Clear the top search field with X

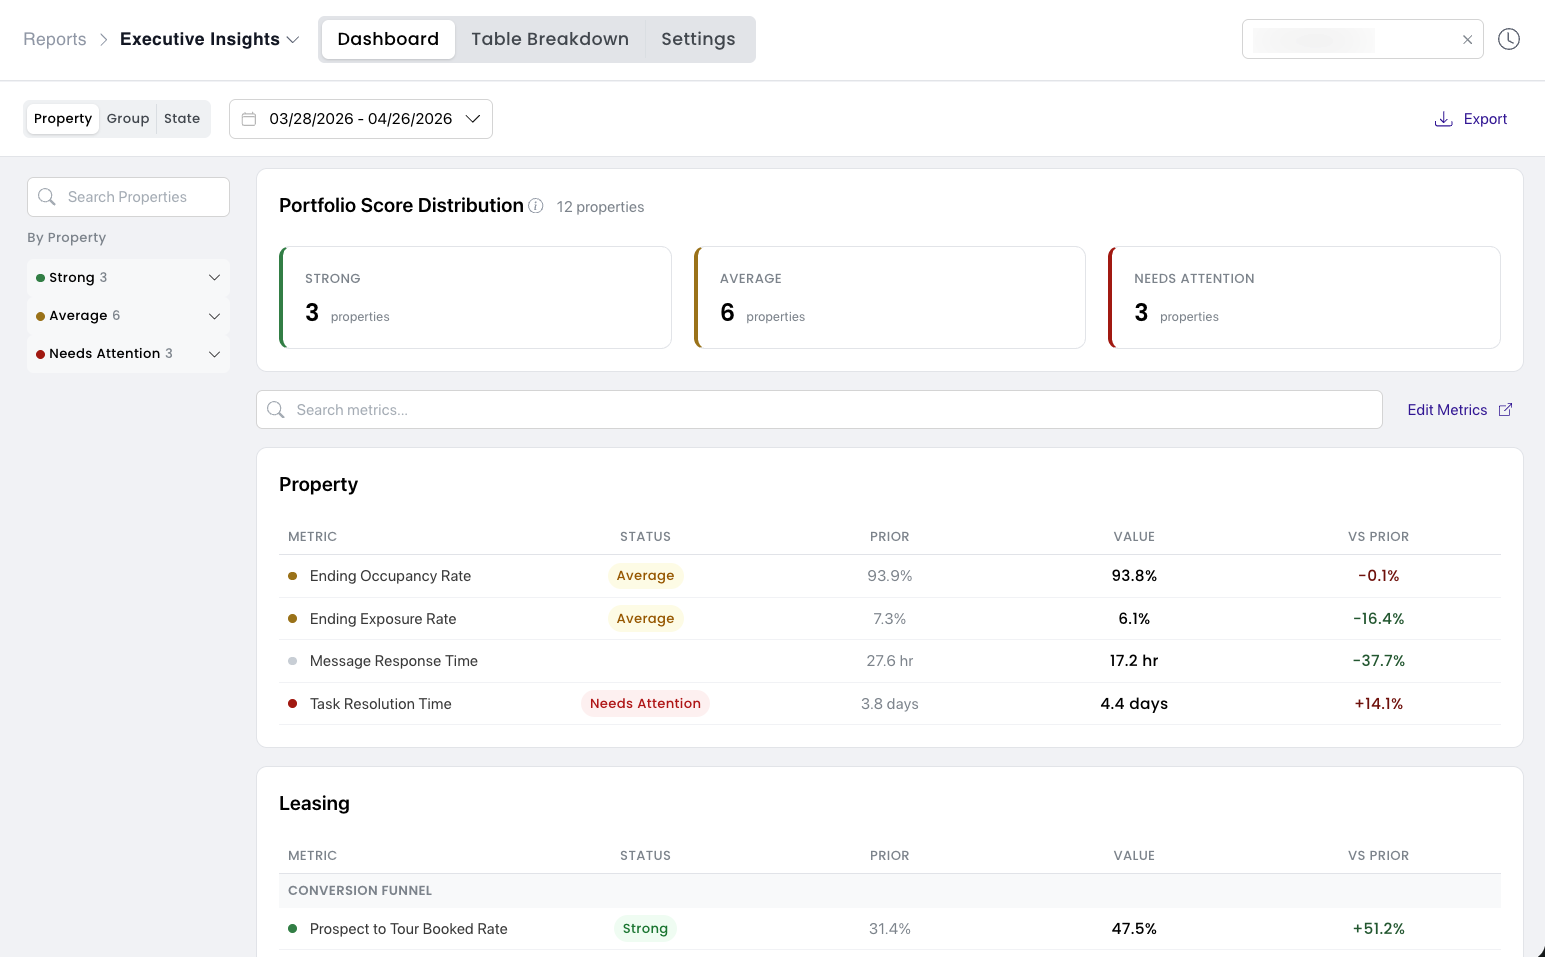1467,40
